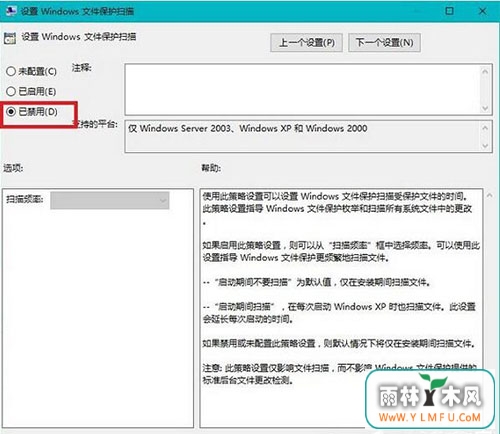500x434 pixels.
Task: Click the 扫描频率 dropdown chevron arrow
Action: point(163,201)
